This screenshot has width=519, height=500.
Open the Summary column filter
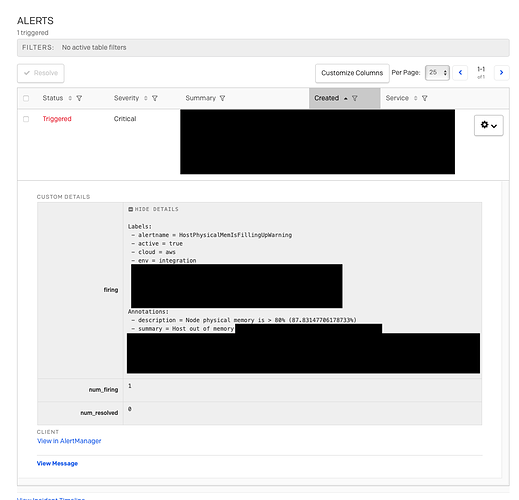tap(222, 98)
